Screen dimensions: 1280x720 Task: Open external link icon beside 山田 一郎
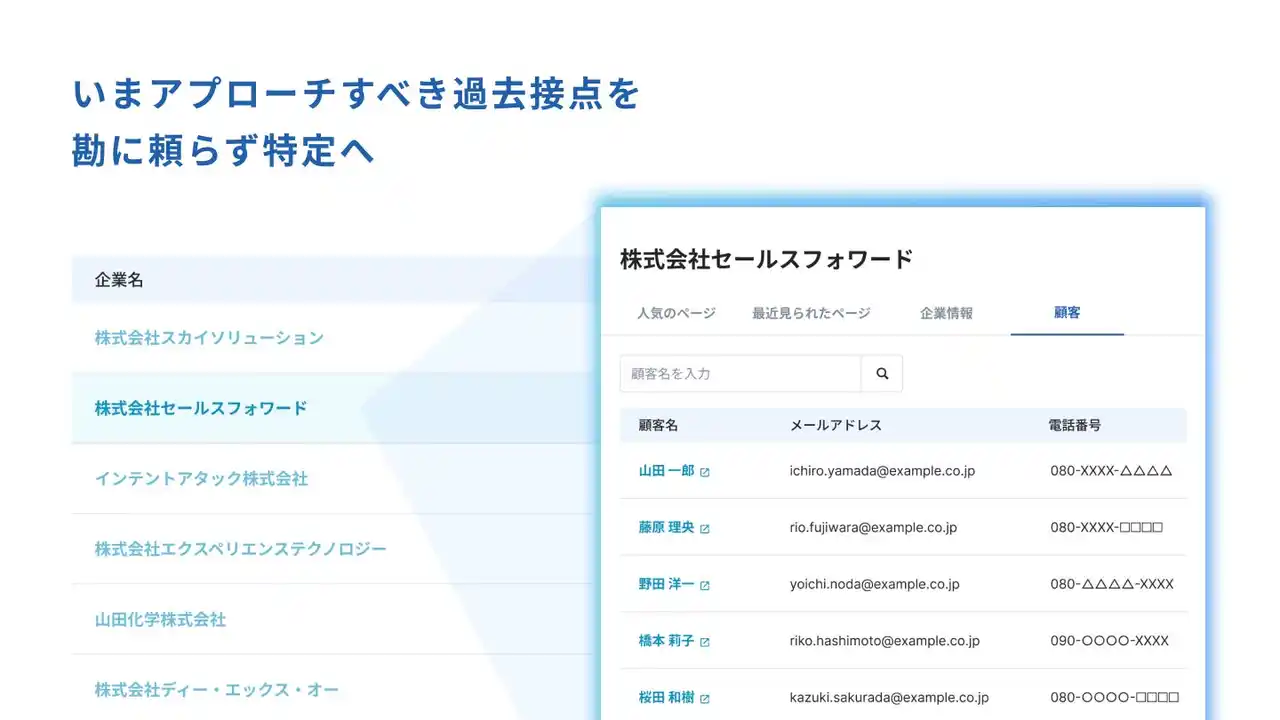(x=705, y=472)
